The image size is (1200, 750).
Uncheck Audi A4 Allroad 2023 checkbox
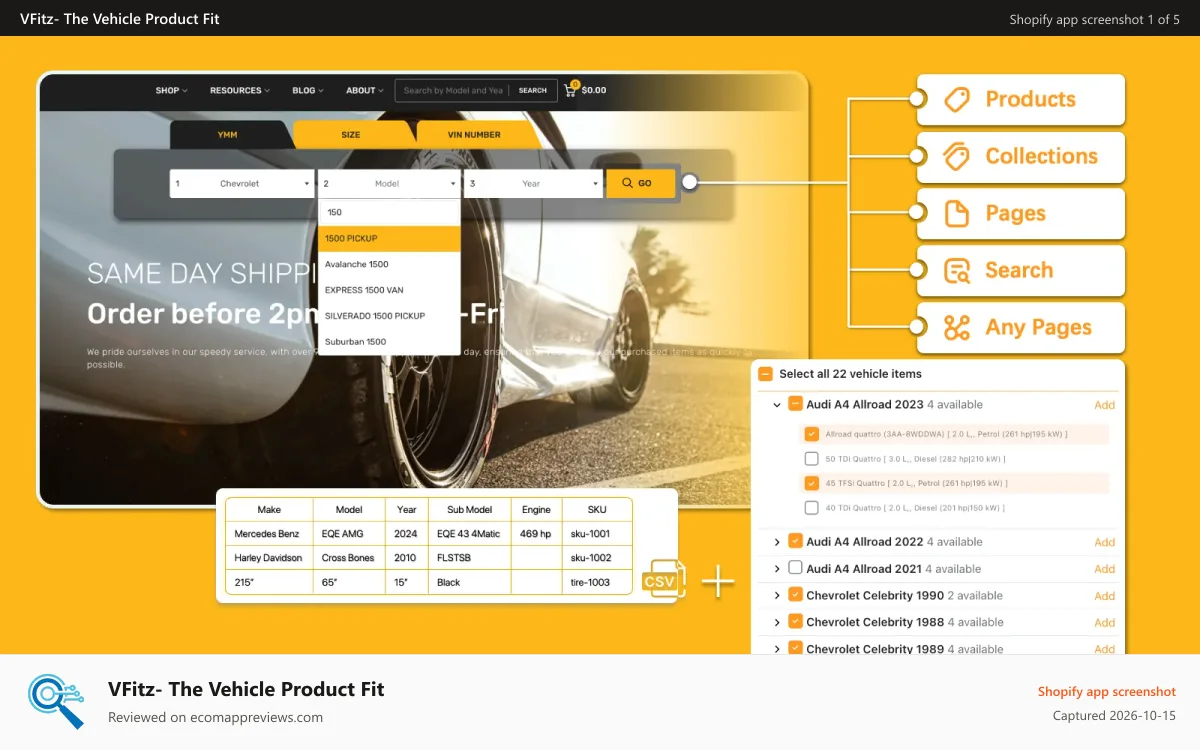tap(795, 404)
